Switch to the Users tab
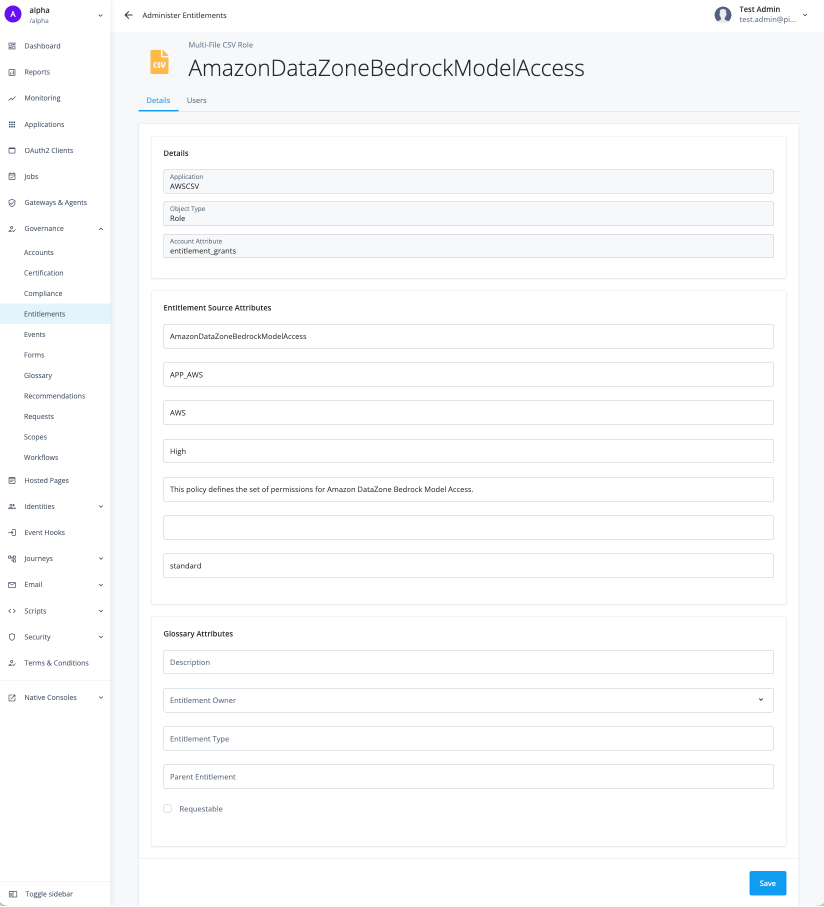This screenshot has width=824, height=907. pos(197,101)
